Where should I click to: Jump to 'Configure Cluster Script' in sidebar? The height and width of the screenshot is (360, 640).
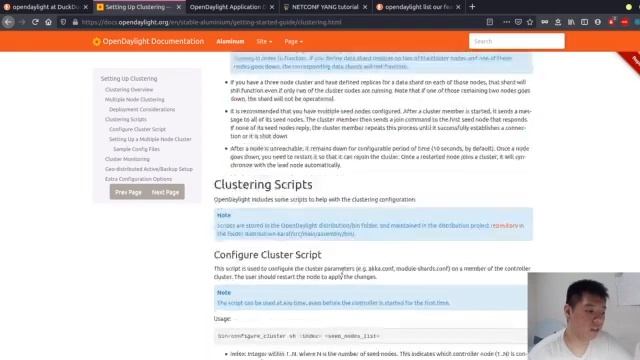coord(137,129)
